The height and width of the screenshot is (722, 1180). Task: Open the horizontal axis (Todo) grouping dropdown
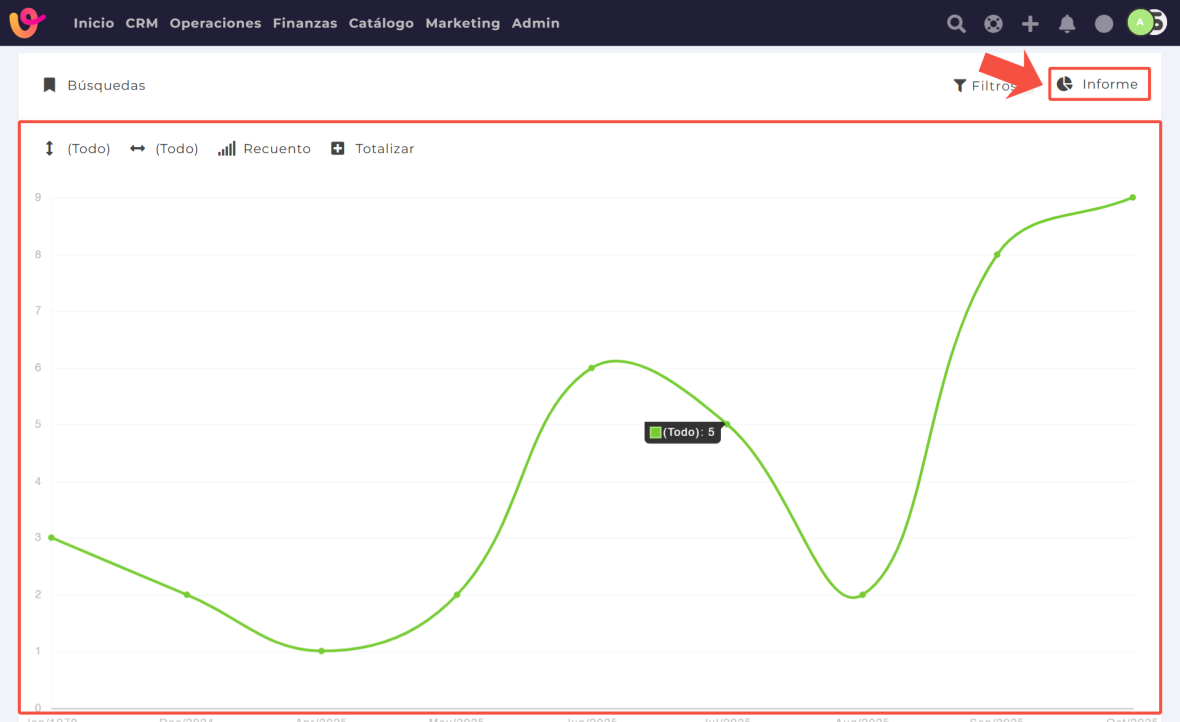tap(165, 148)
